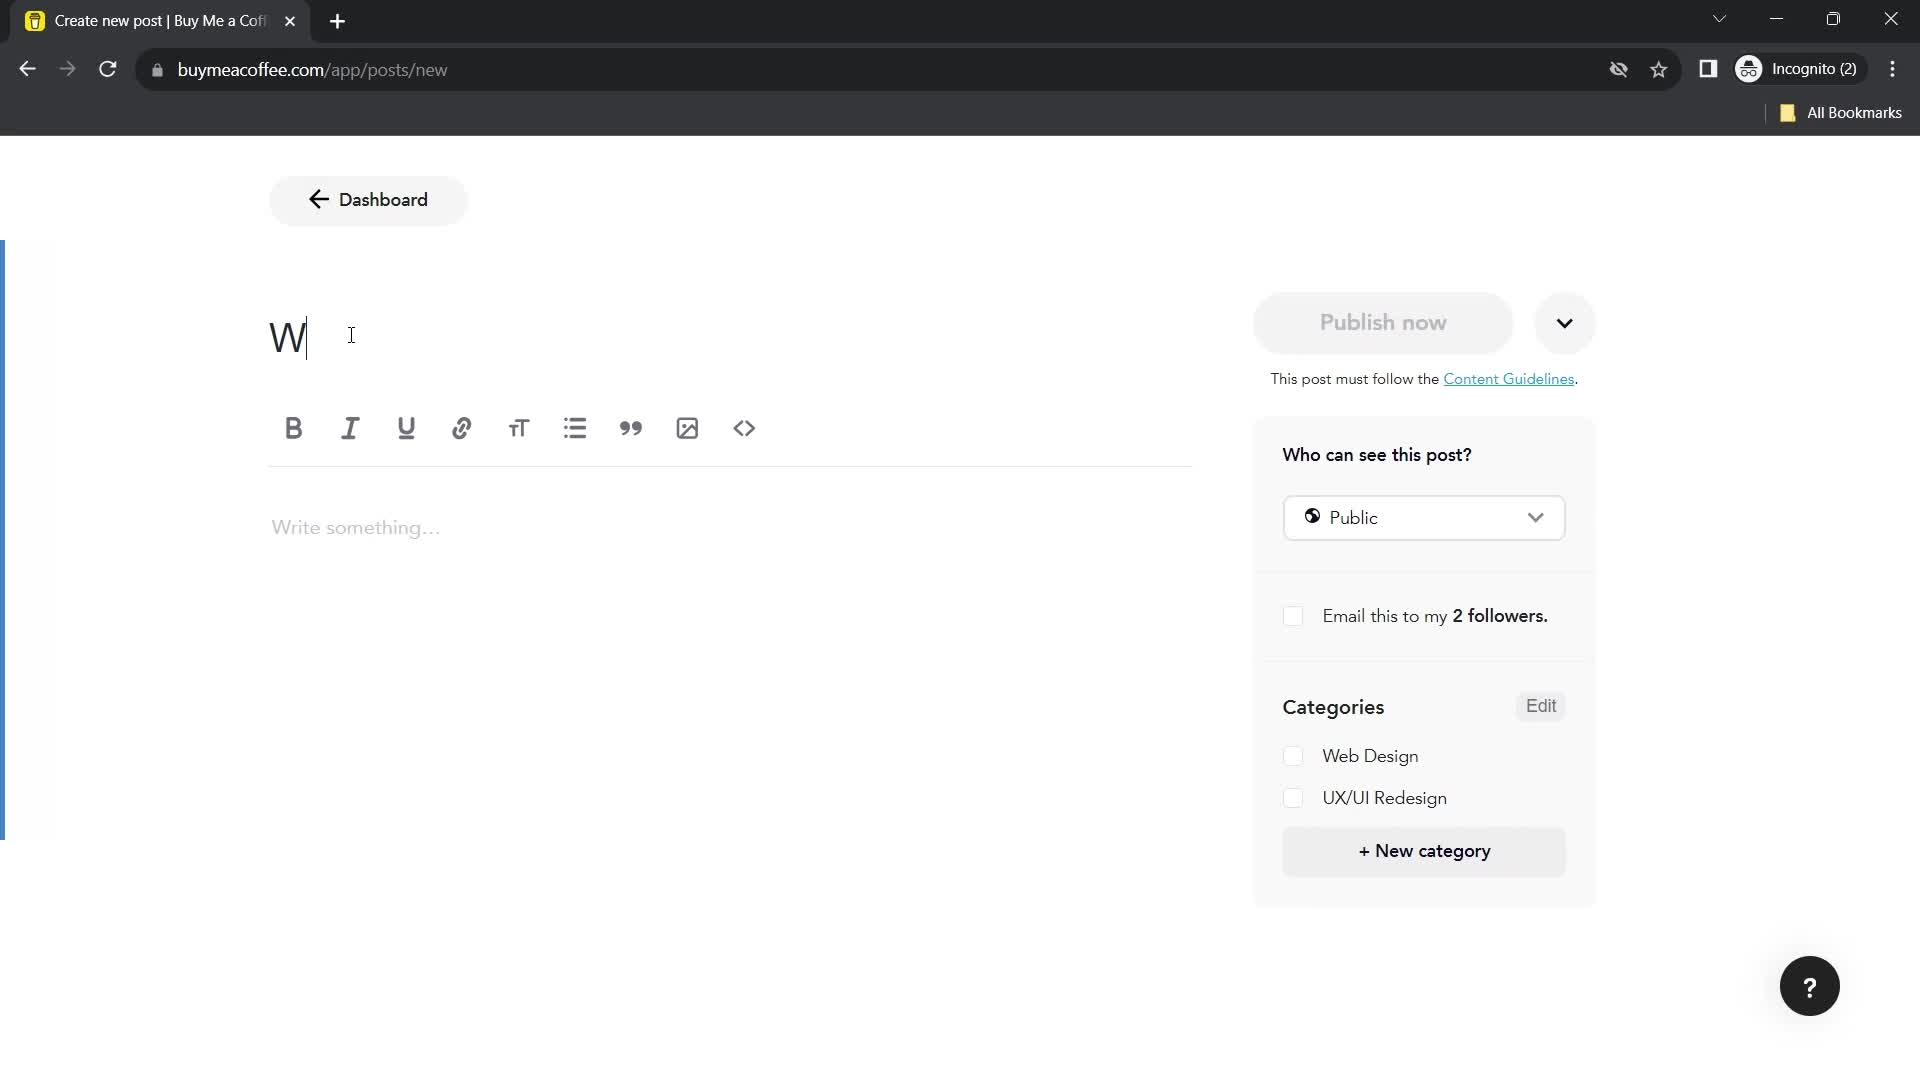The width and height of the screenshot is (1920, 1080).
Task: Click the tracking protection eye icon
Action: coord(1618,69)
